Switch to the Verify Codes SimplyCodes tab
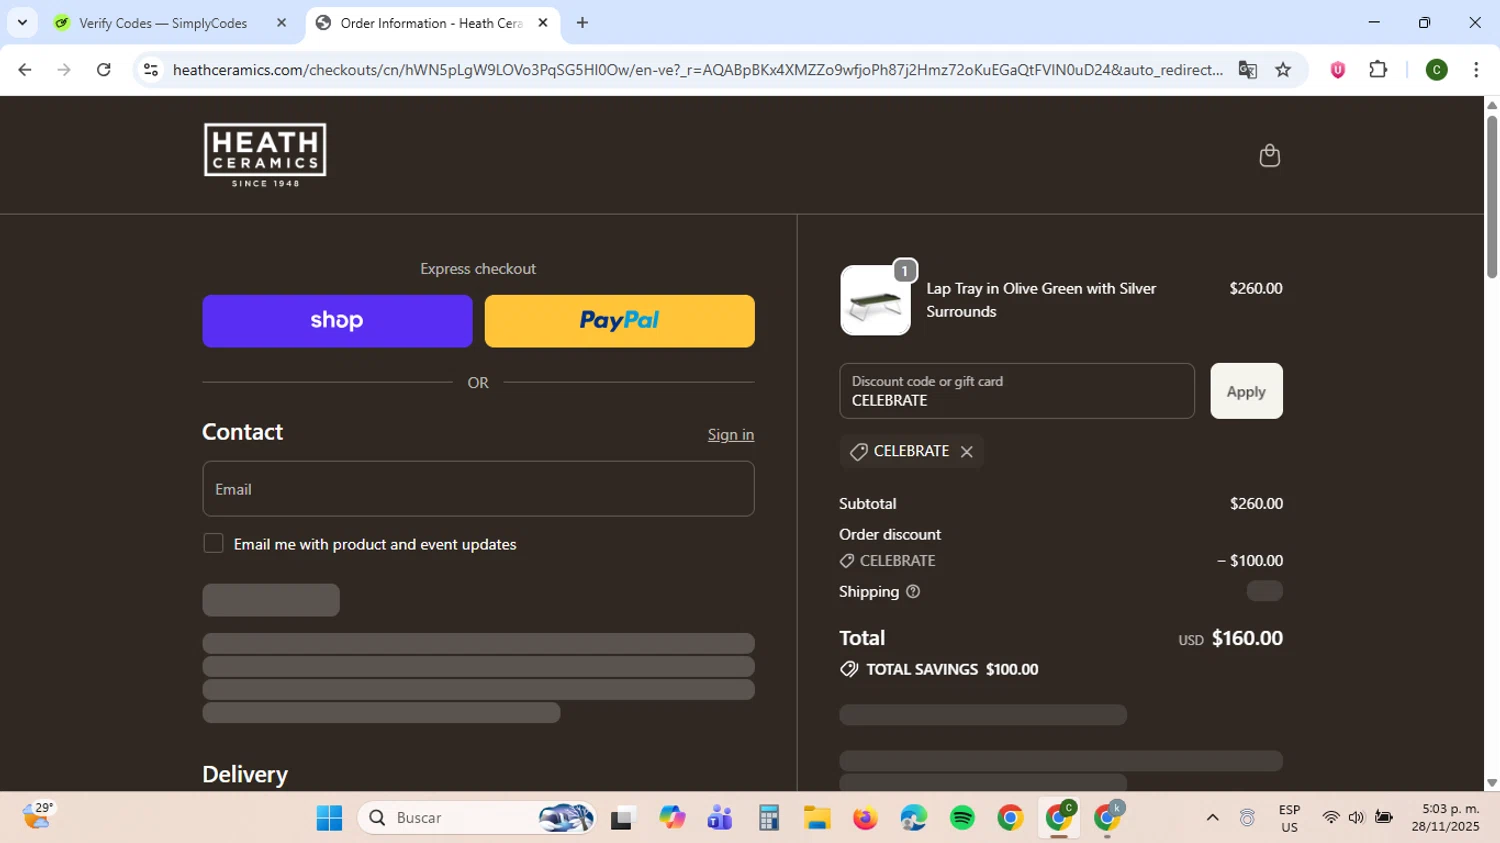This screenshot has width=1500, height=843. point(162,23)
